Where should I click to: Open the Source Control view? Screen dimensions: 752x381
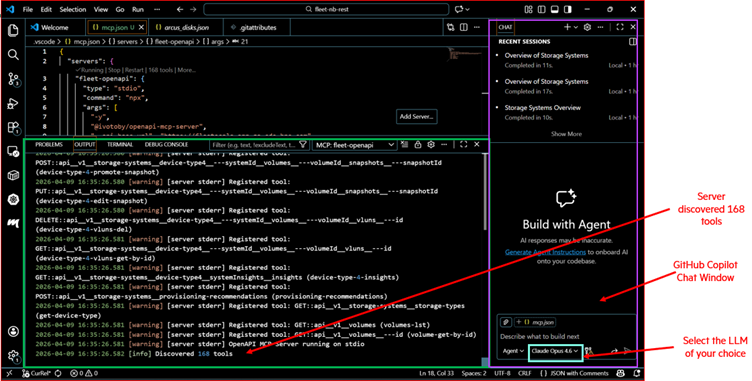13,79
